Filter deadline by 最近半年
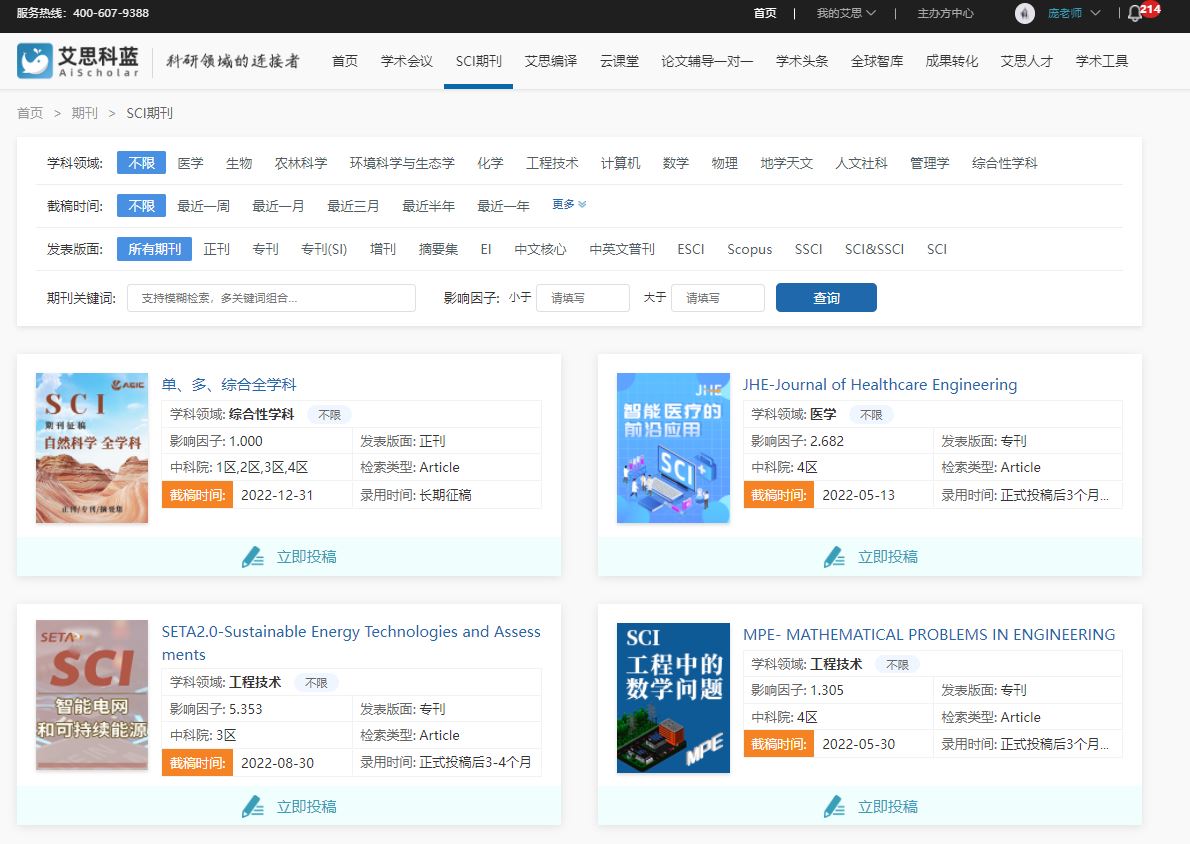Image resolution: width=1190 pixels, height=844 pixels. point(428,206)
